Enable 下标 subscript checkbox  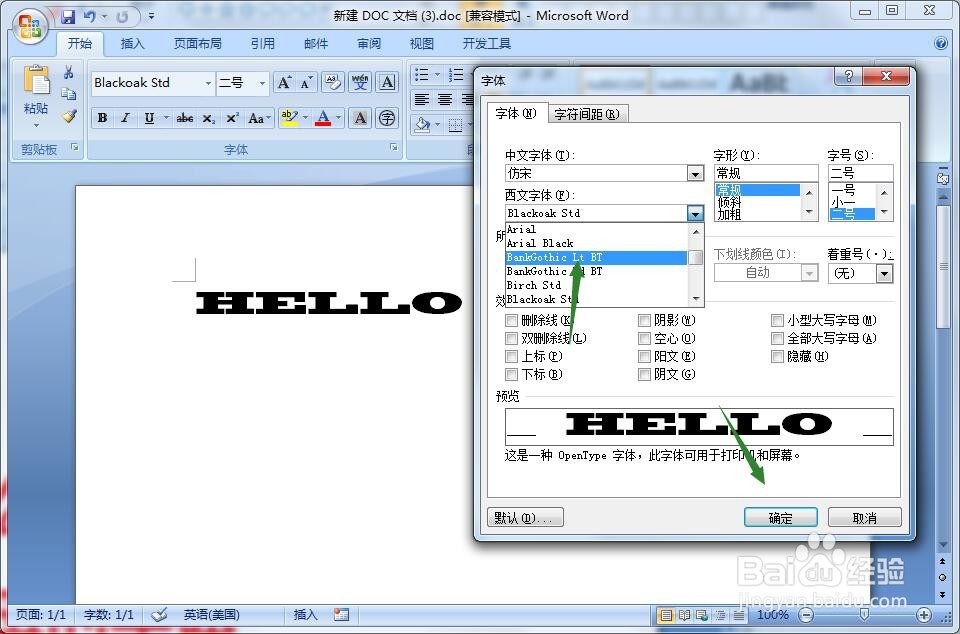[x=511, y=374]
